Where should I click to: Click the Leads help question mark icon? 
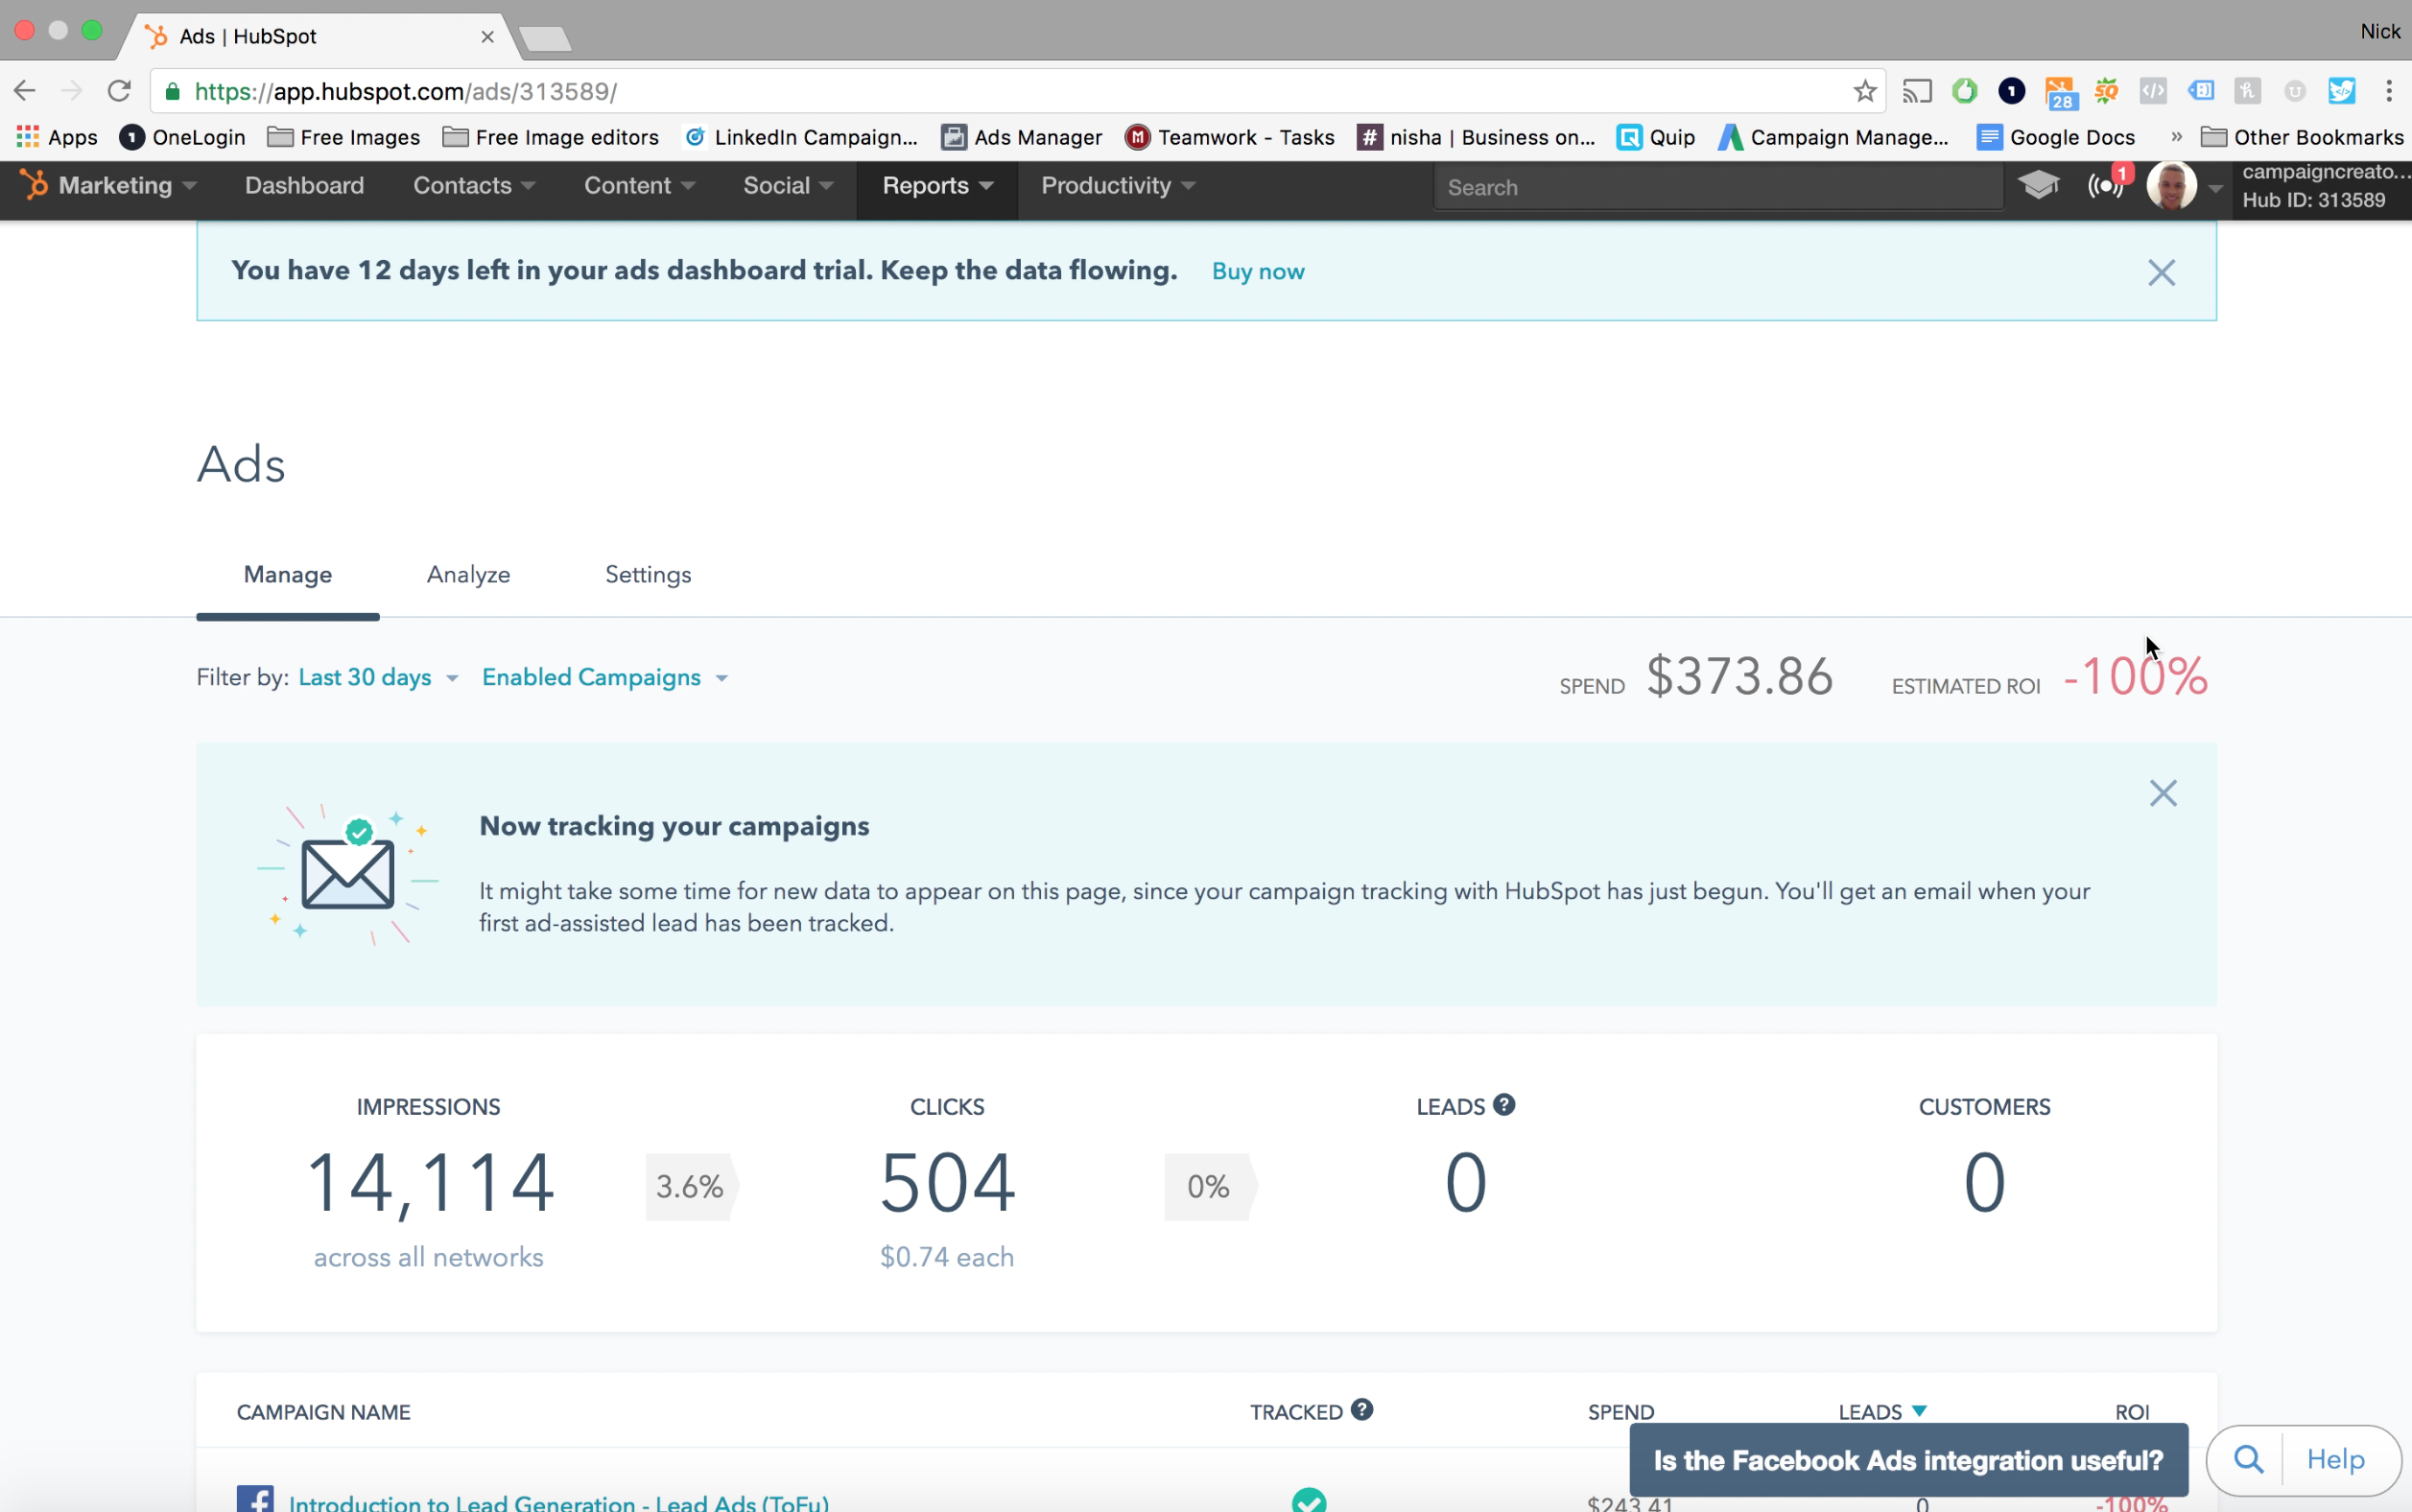(1503, 1105)
